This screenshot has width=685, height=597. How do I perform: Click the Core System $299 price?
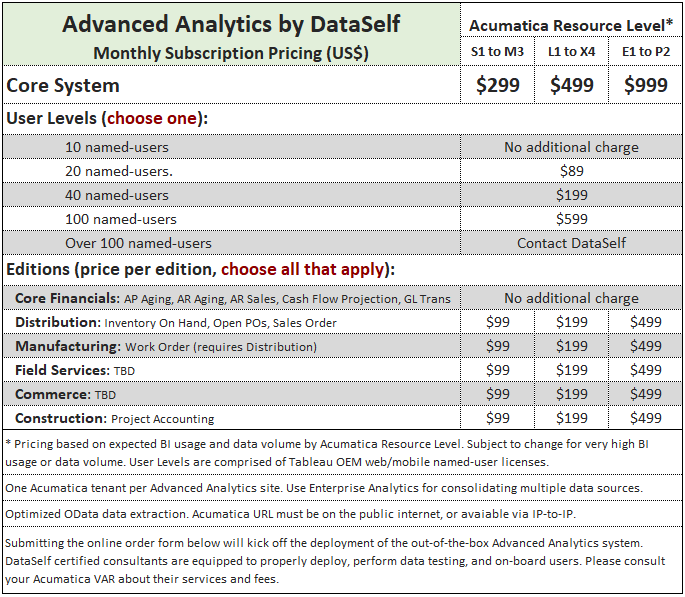498,85
